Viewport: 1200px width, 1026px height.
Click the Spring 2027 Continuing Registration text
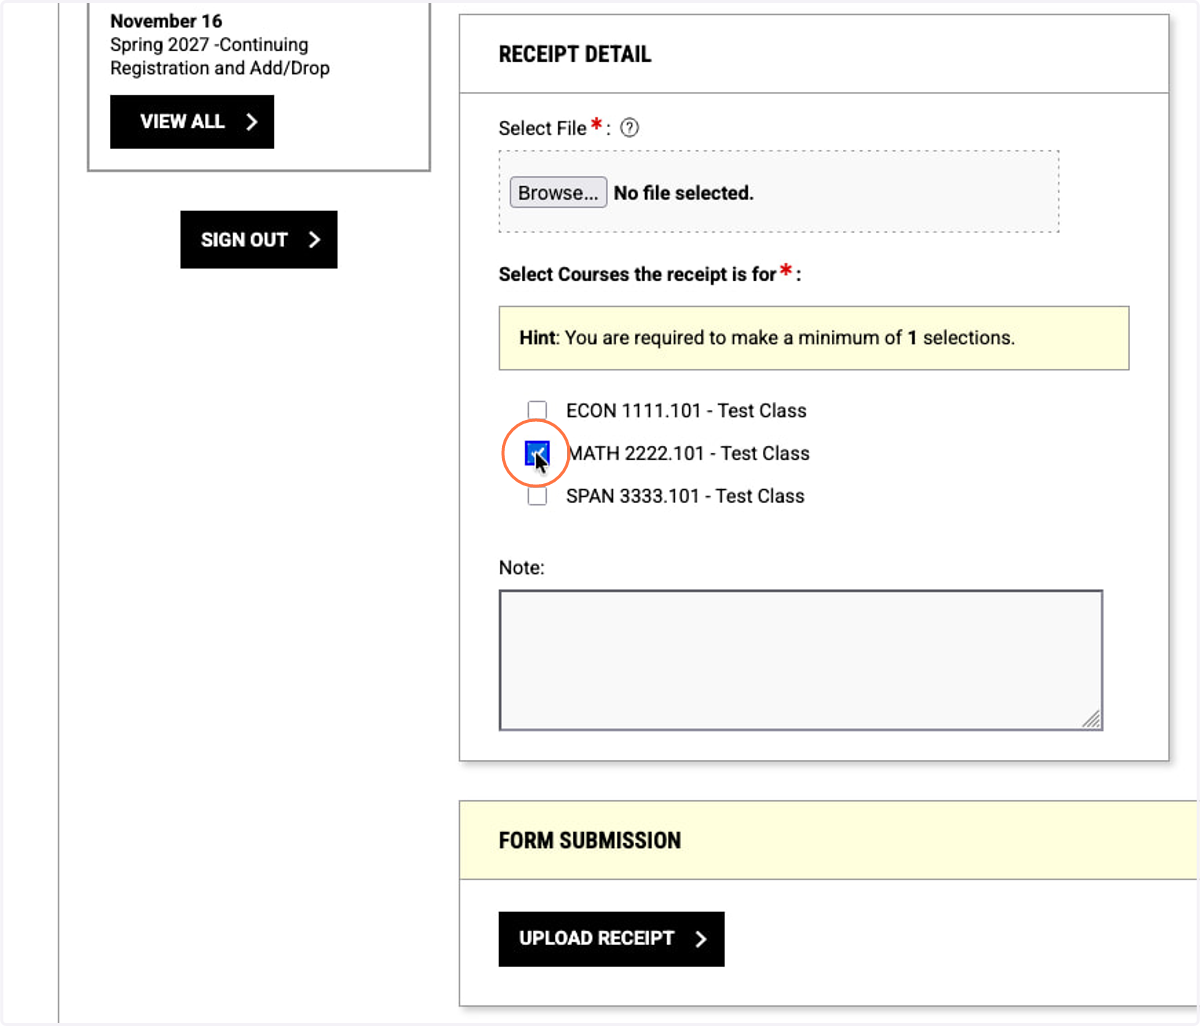[220, 57]
